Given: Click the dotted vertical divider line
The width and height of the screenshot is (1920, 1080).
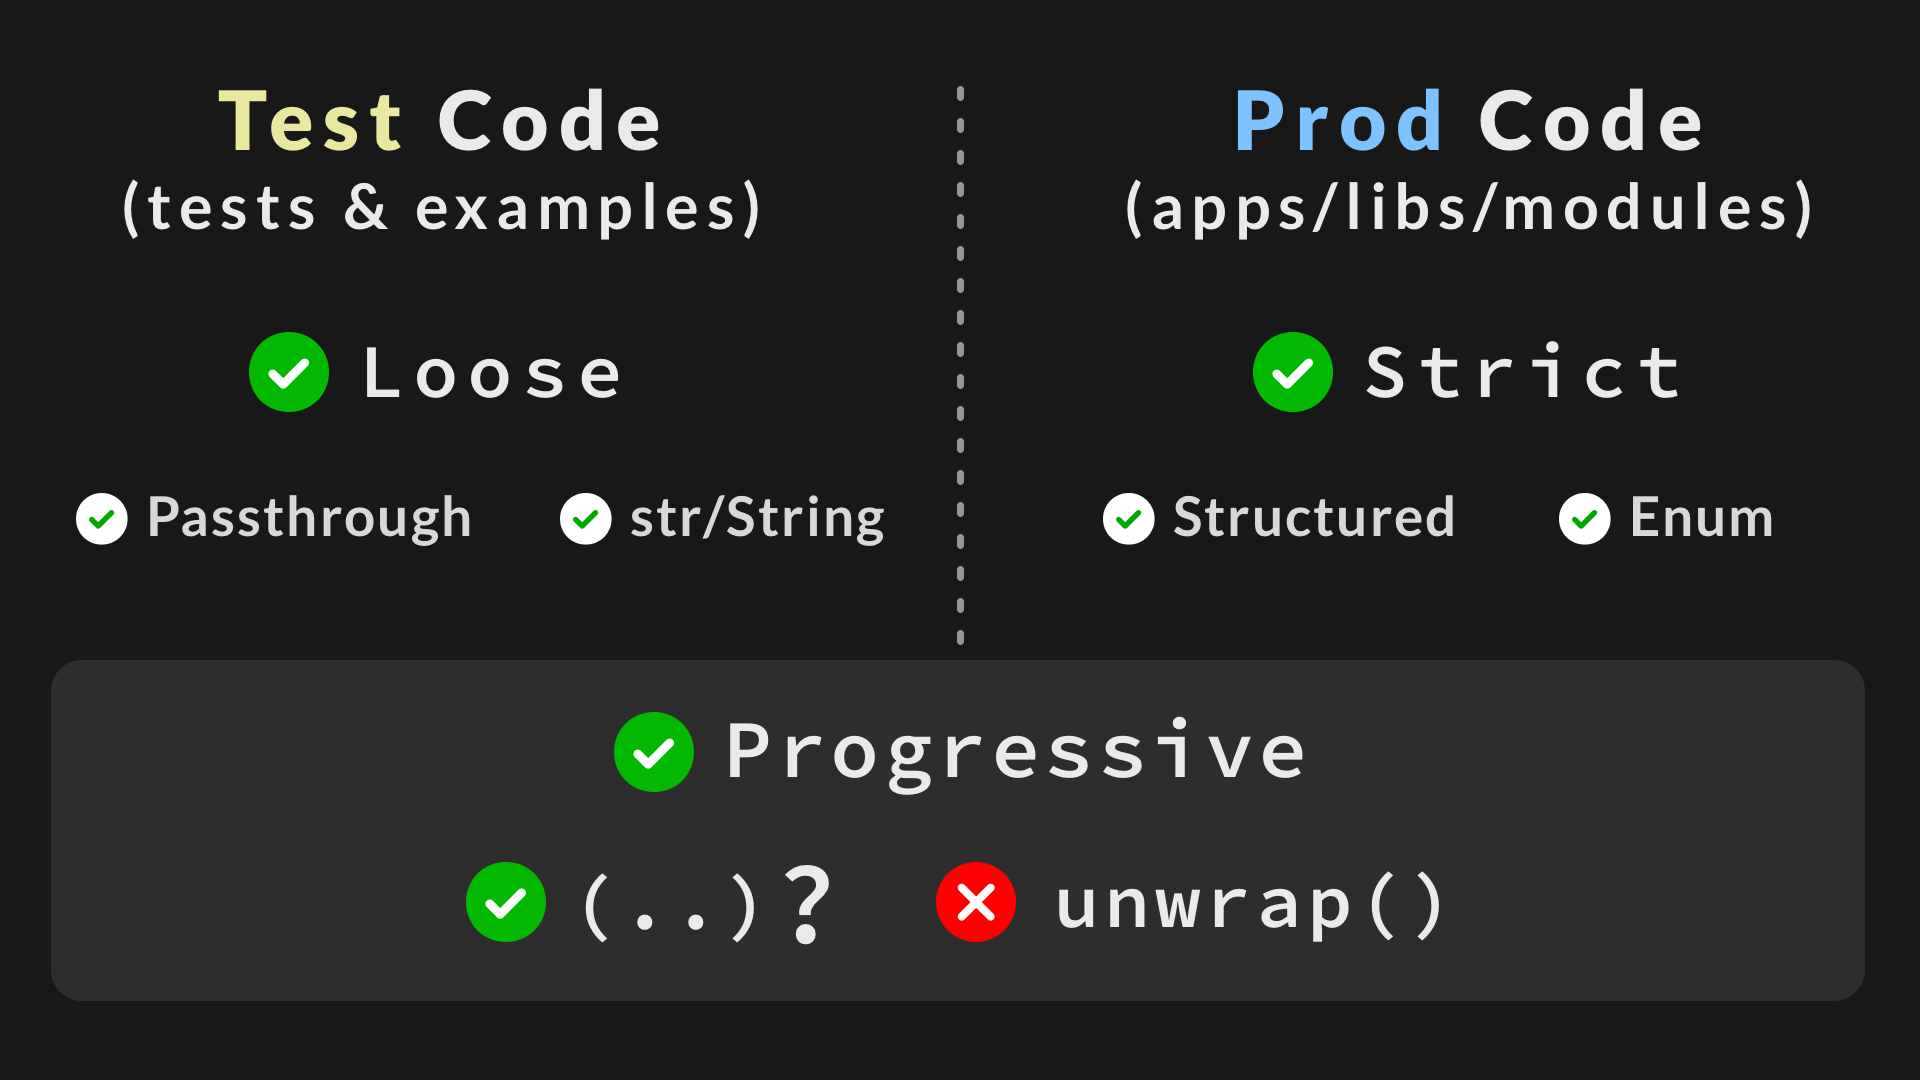Looking at the screenshot, I should [x=960, y=365].
